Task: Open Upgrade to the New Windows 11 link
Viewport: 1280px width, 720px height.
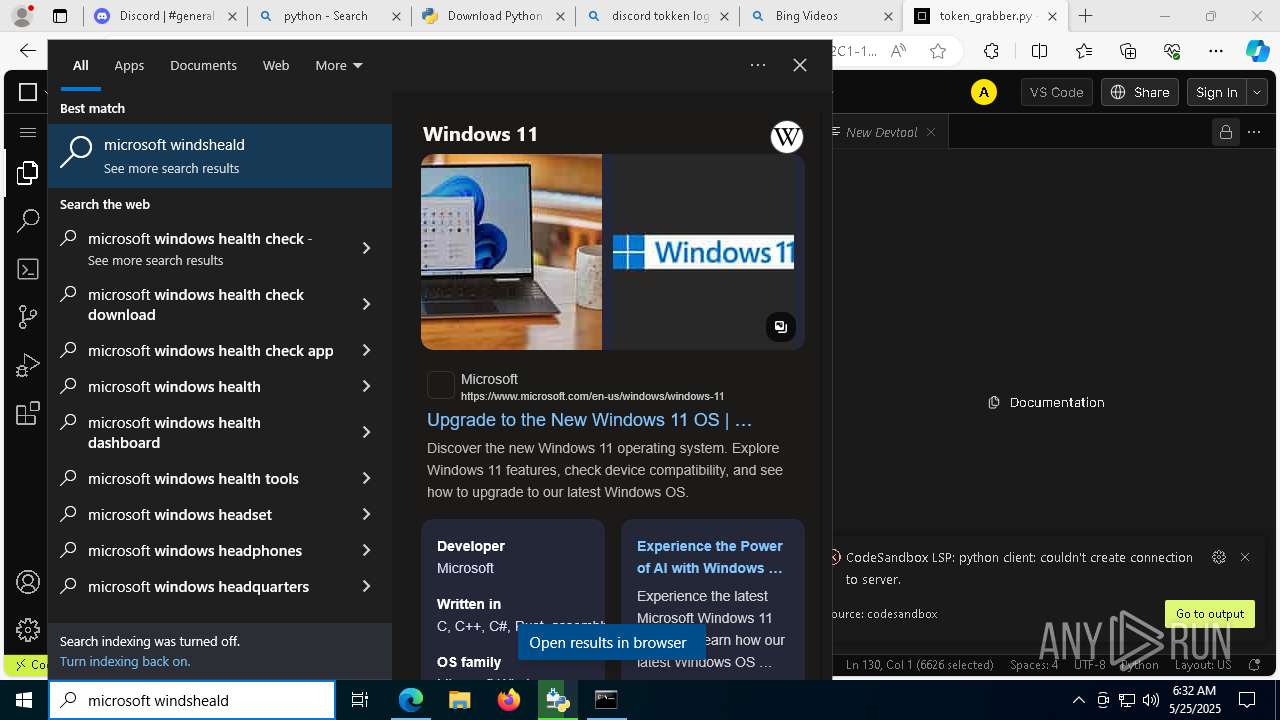Action: (589, 420)
